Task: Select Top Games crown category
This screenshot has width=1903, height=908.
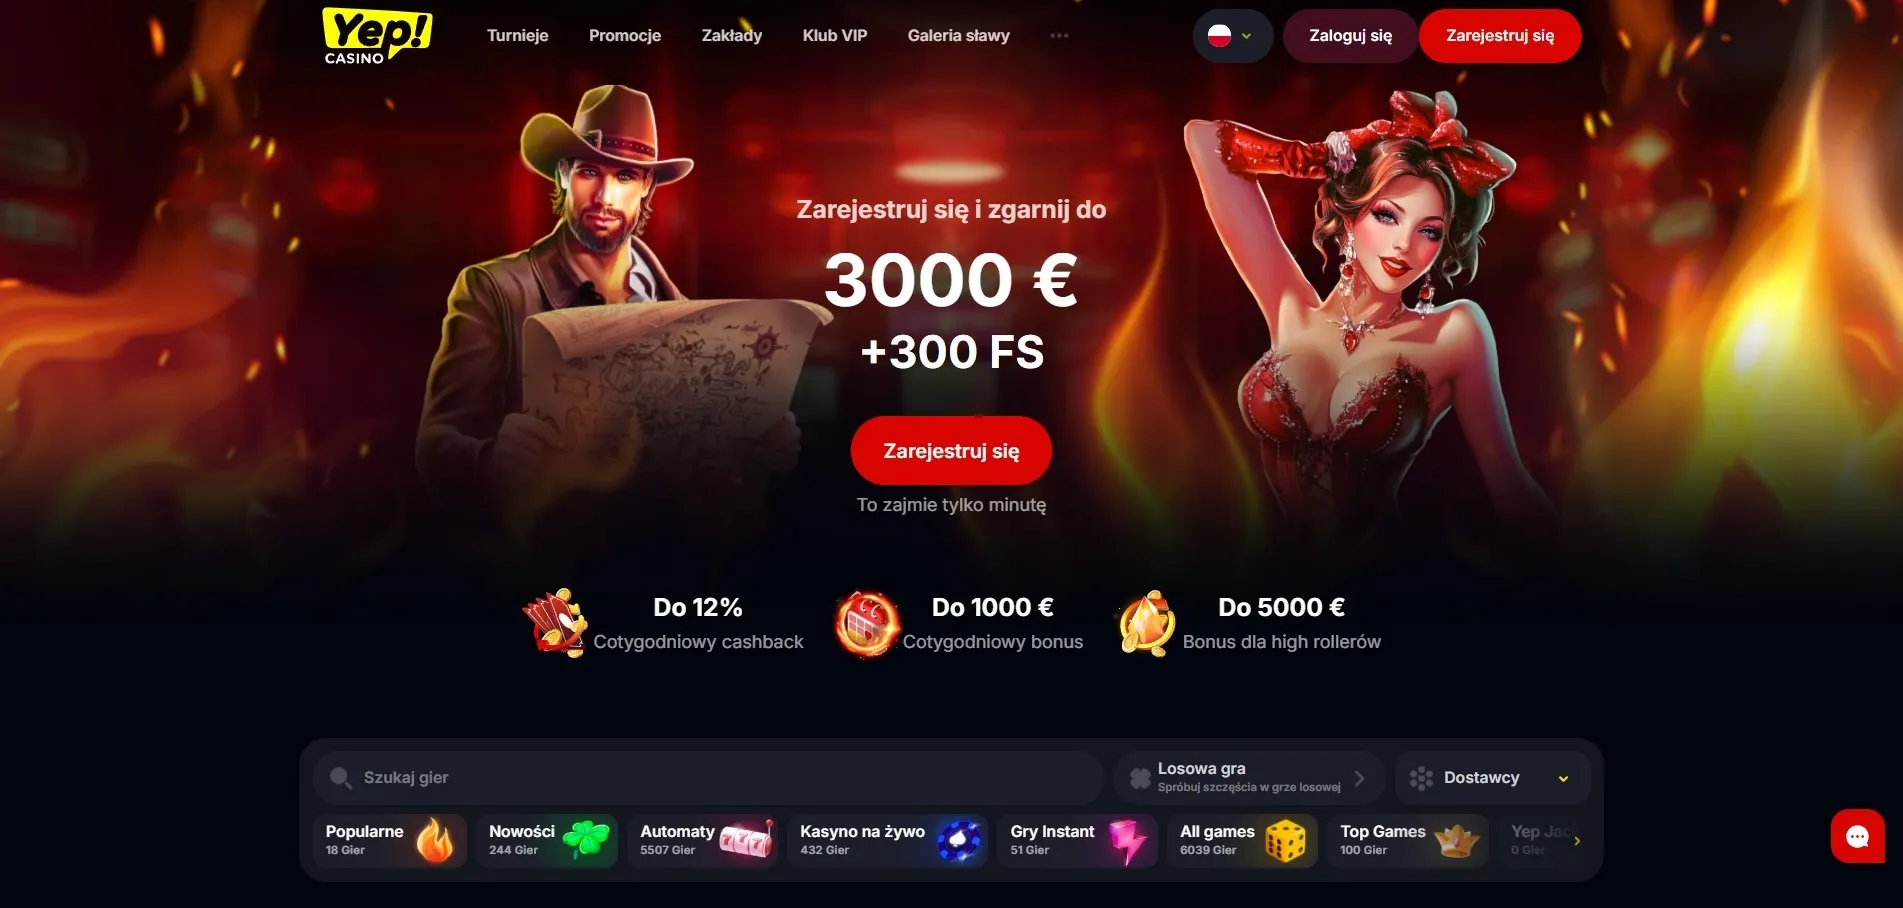Action: [x=1408, y=840]
